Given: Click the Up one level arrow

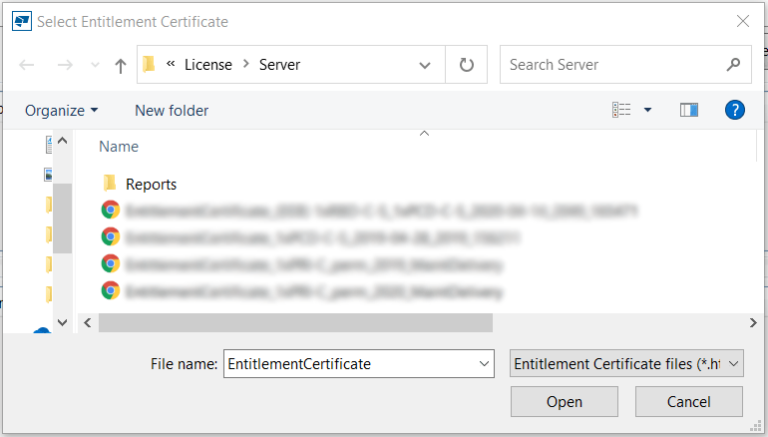Looking at the screenshot, I should click(120, 65).
